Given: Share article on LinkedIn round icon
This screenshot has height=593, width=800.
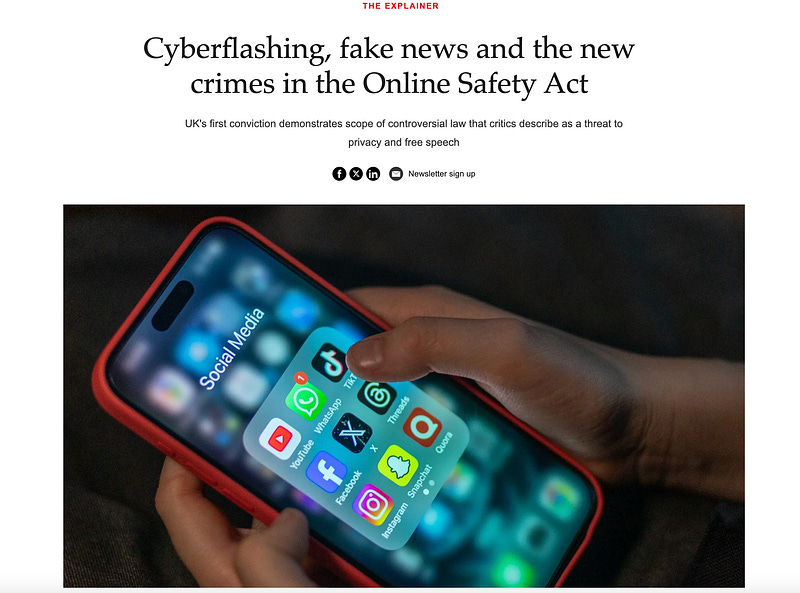Looking at the screenshot, I should [x=373, y=174].
